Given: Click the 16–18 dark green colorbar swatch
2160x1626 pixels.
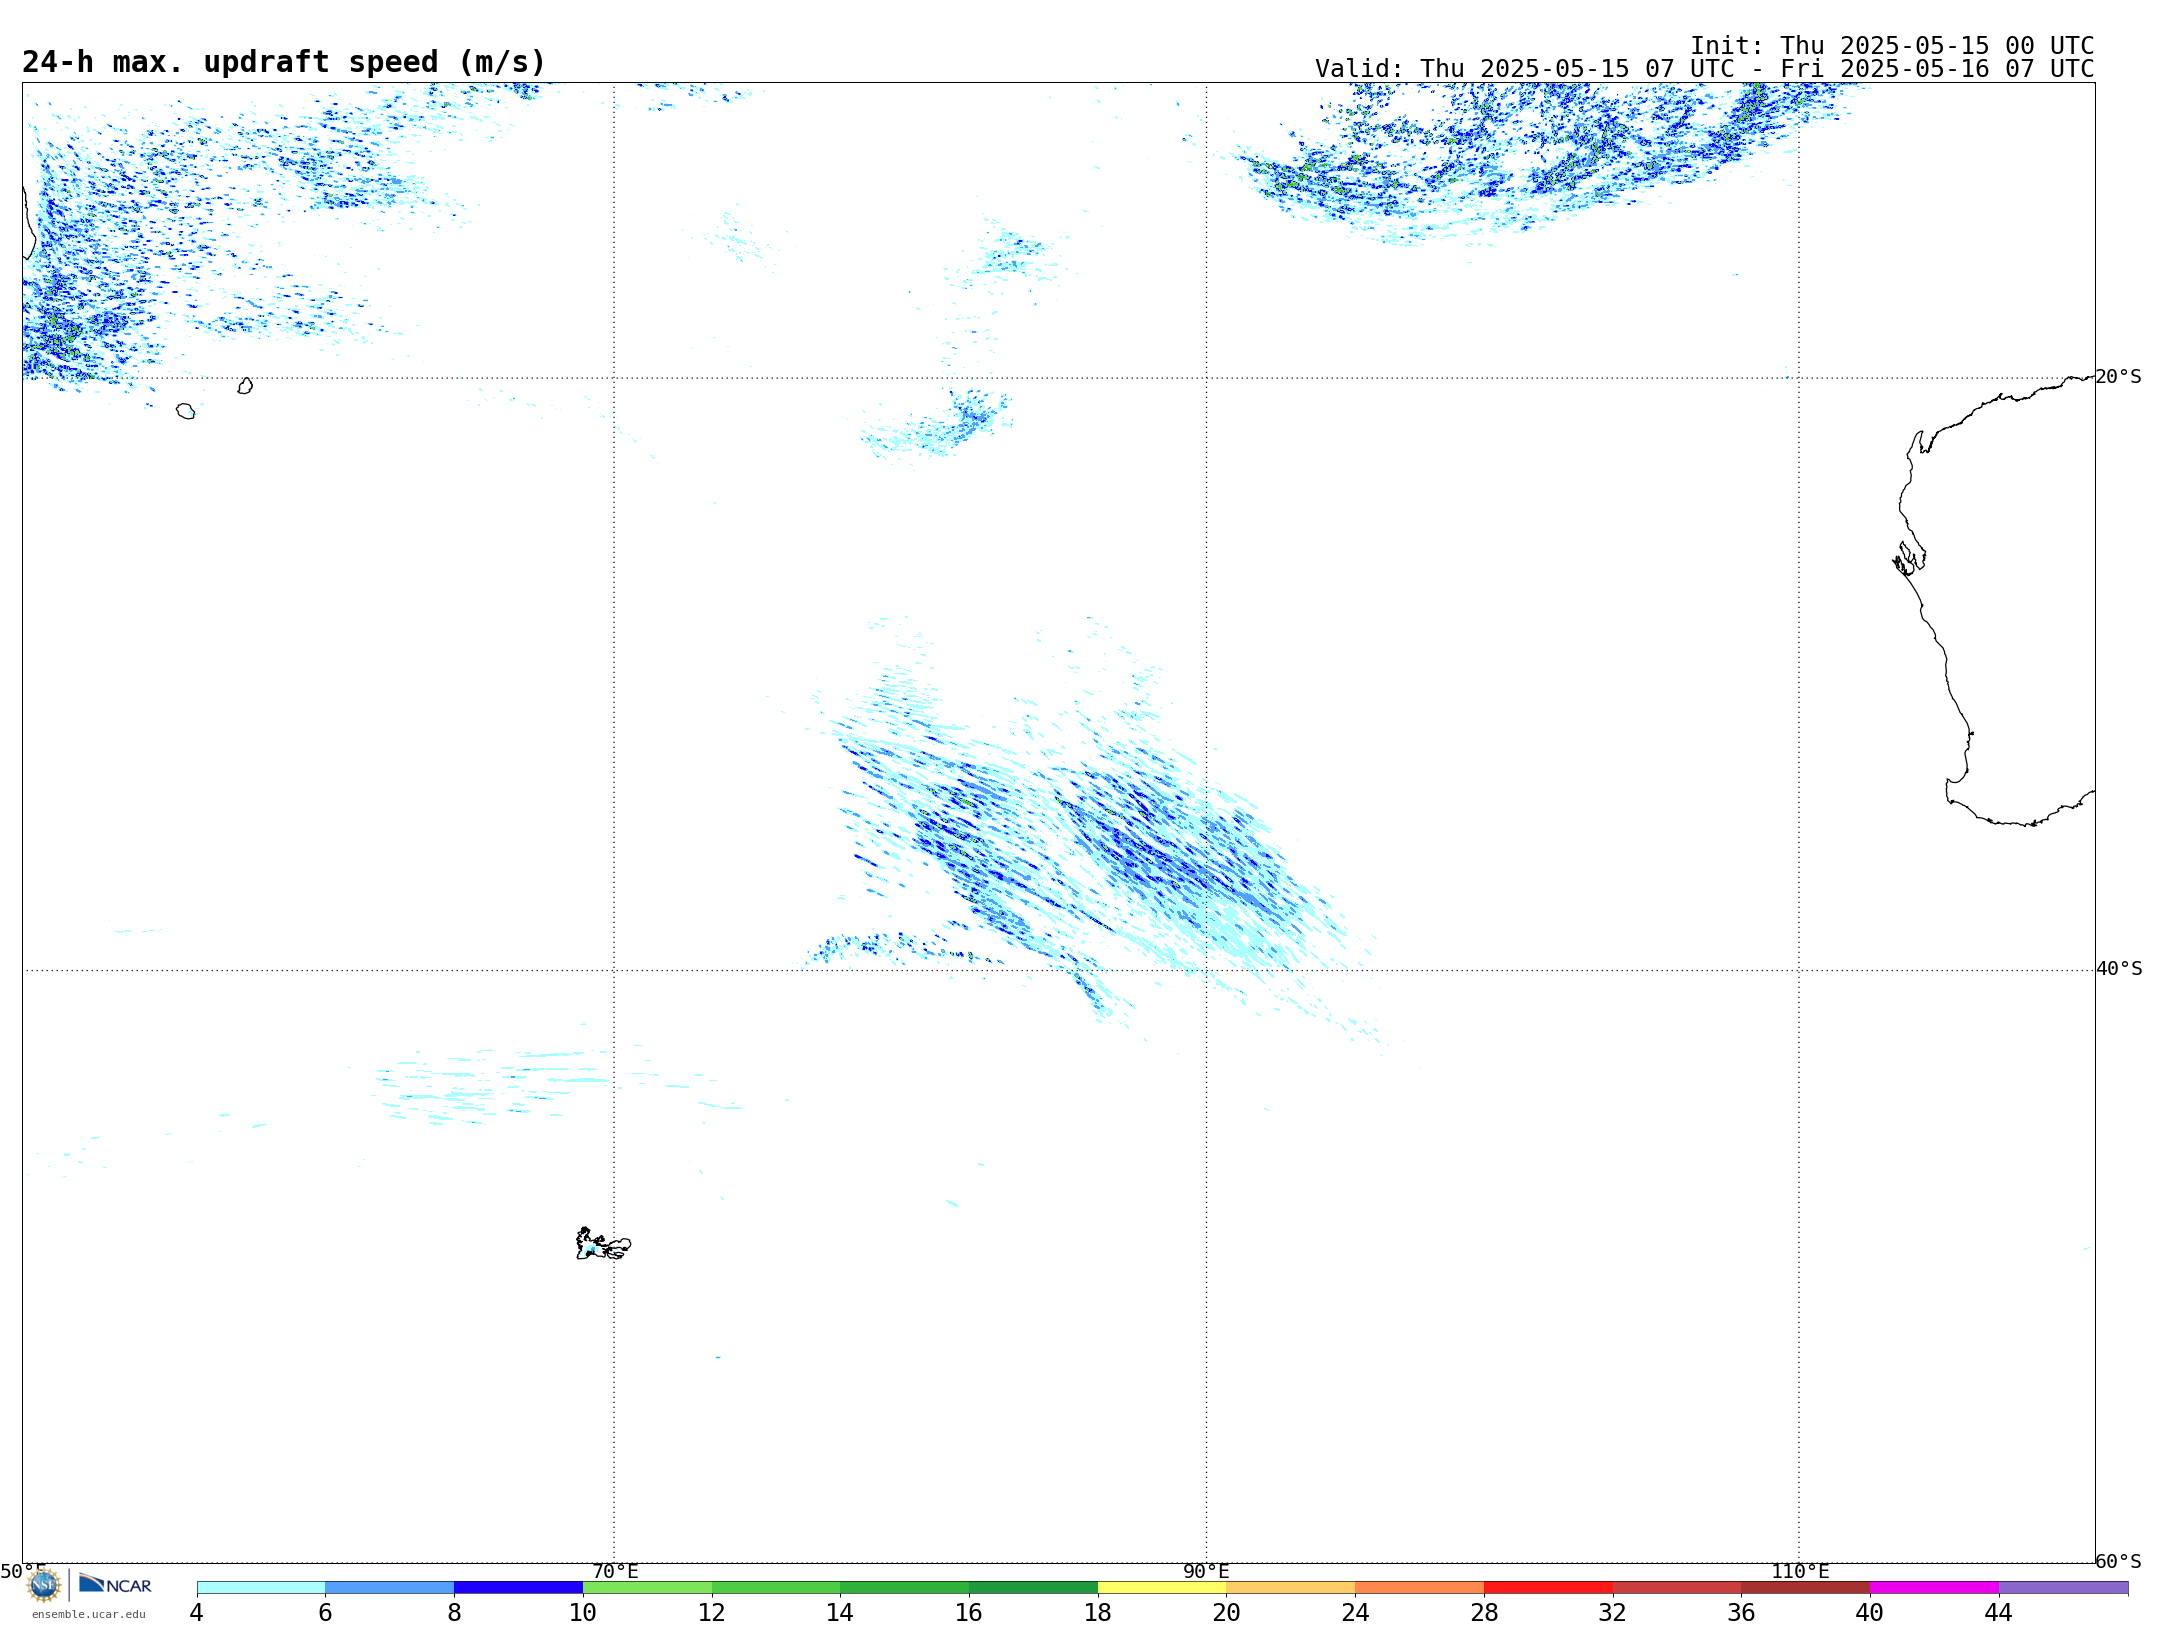Looking at the screenshot, I should [1034, 1588].
